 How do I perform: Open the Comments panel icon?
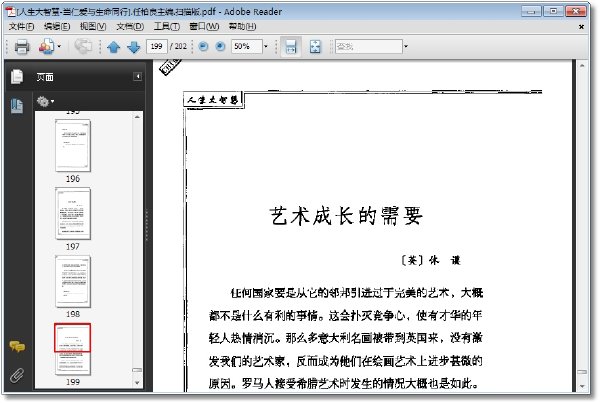click(17, 347)
